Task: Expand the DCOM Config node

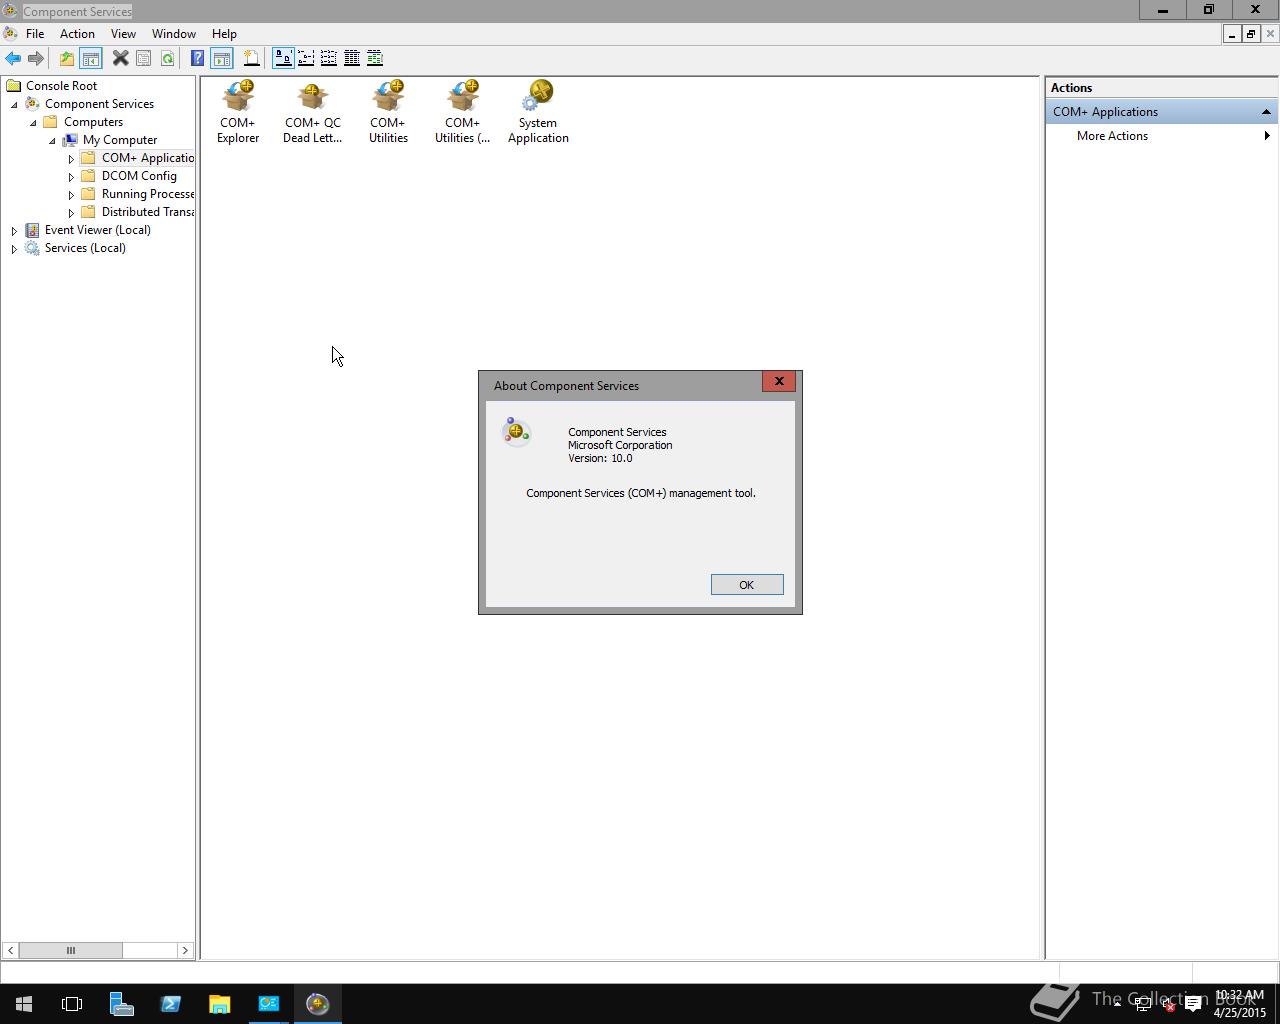Action: point(71,176)
